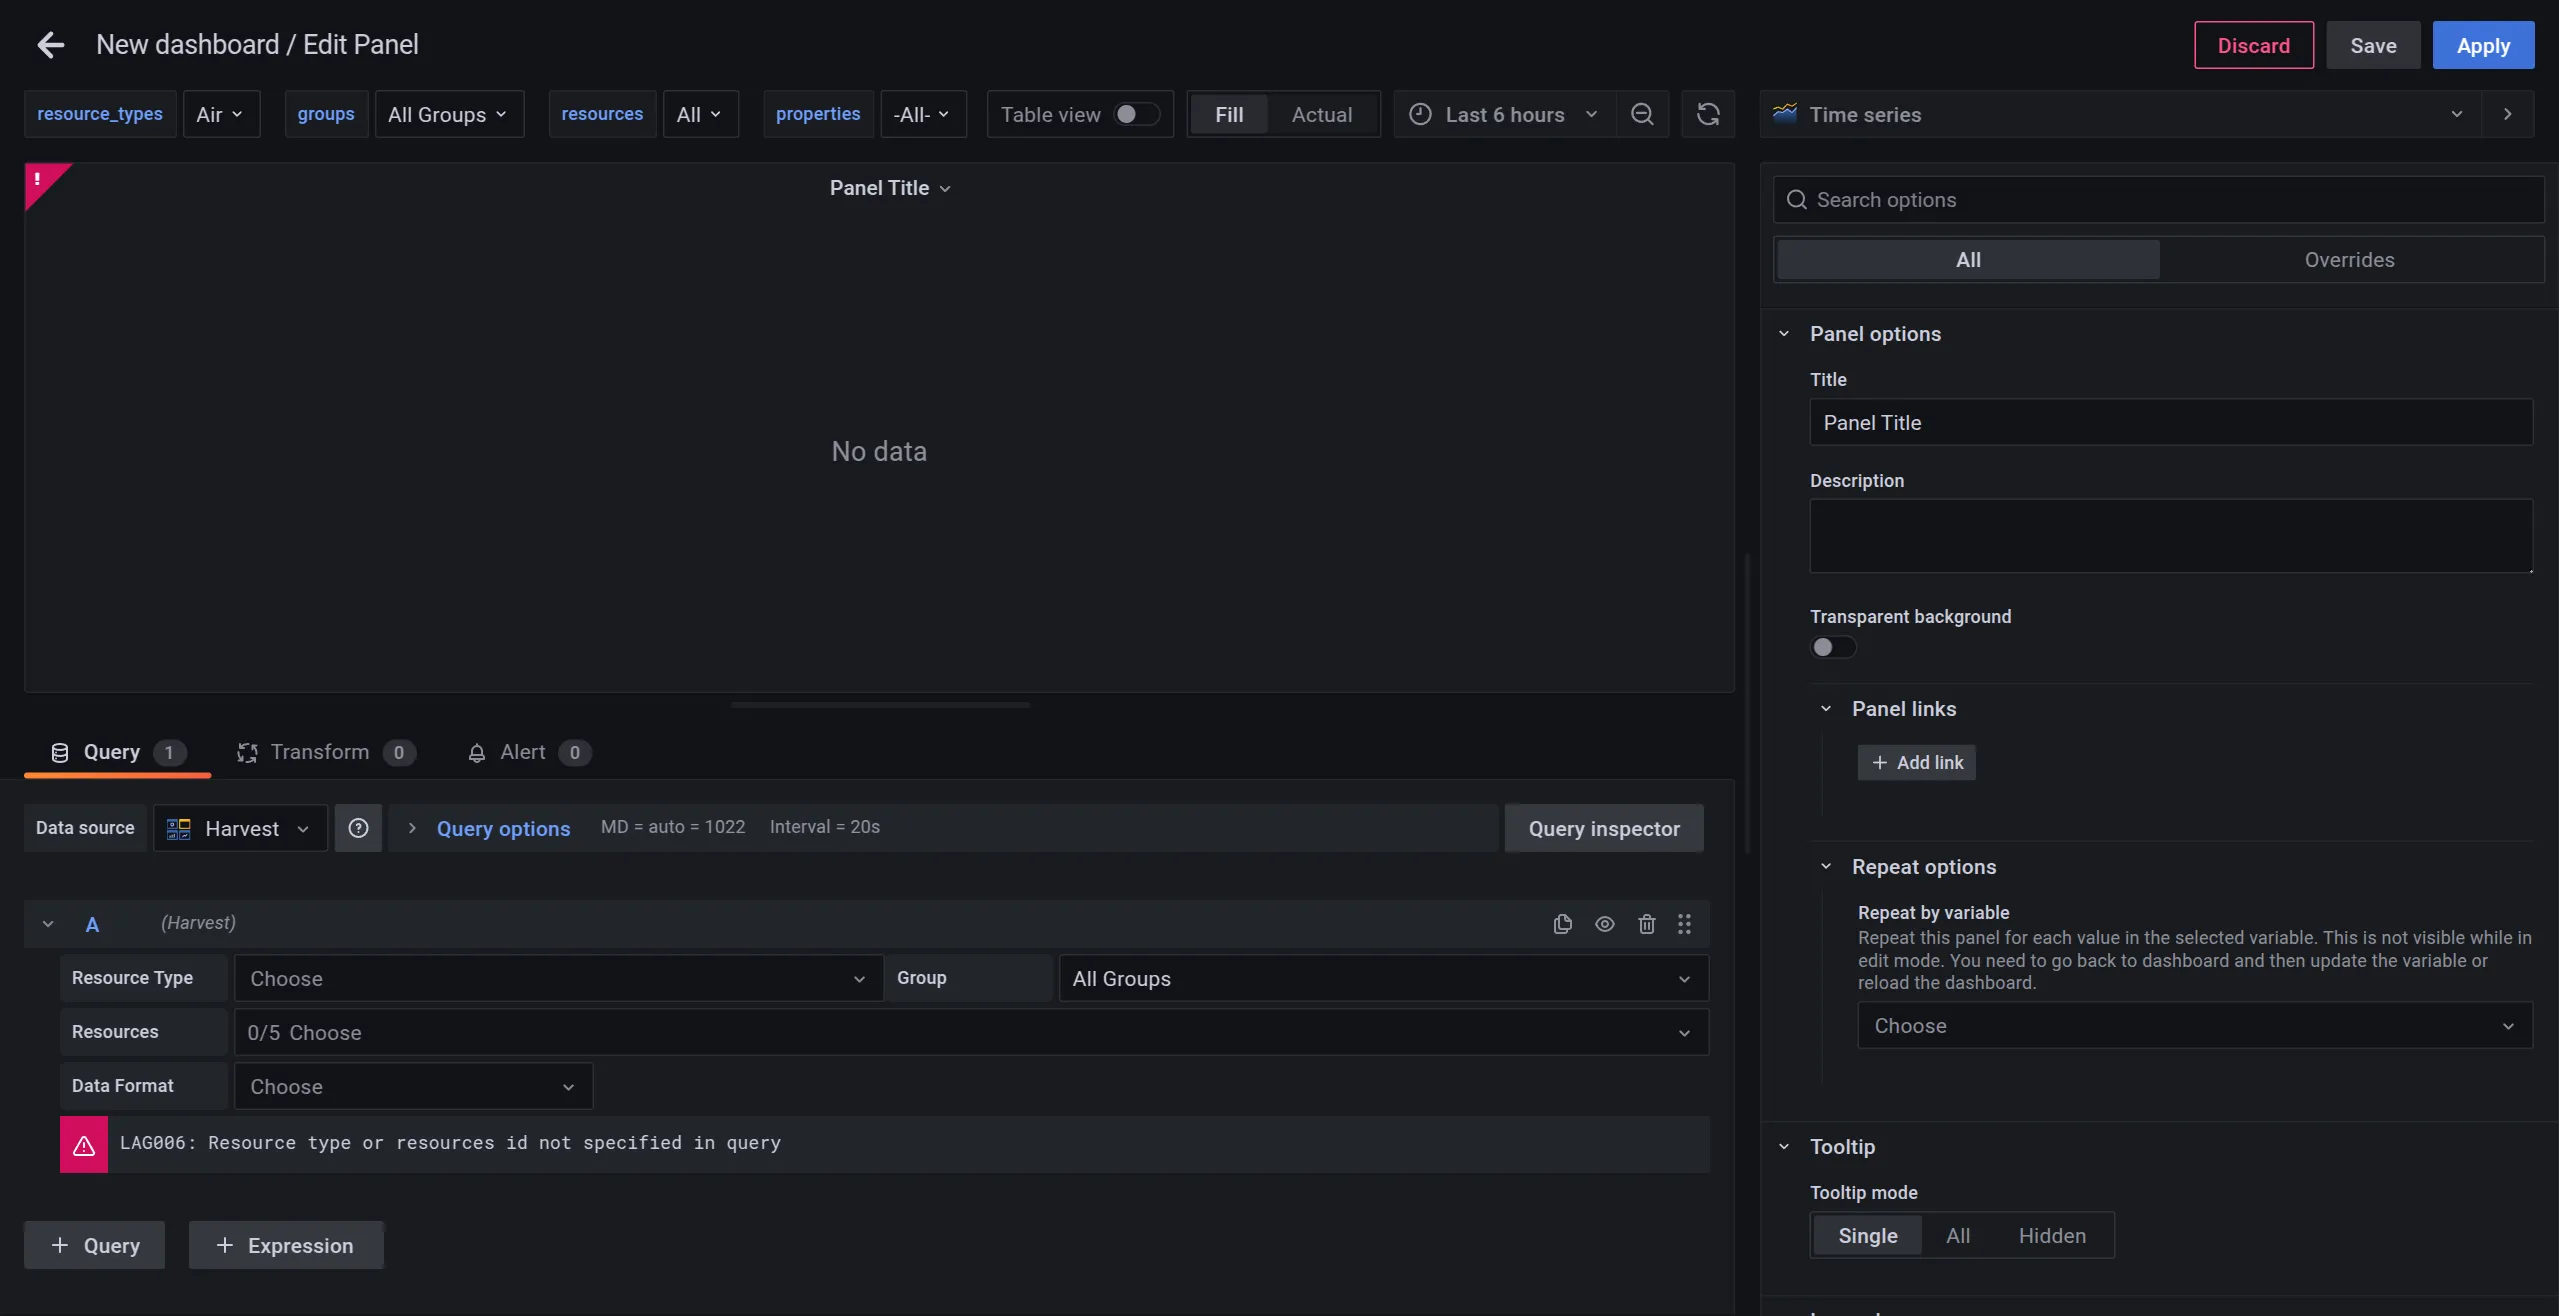Collapse the Panel links section
2559x1316 pixels.
pyautogui.click(x=1826, y=709)
